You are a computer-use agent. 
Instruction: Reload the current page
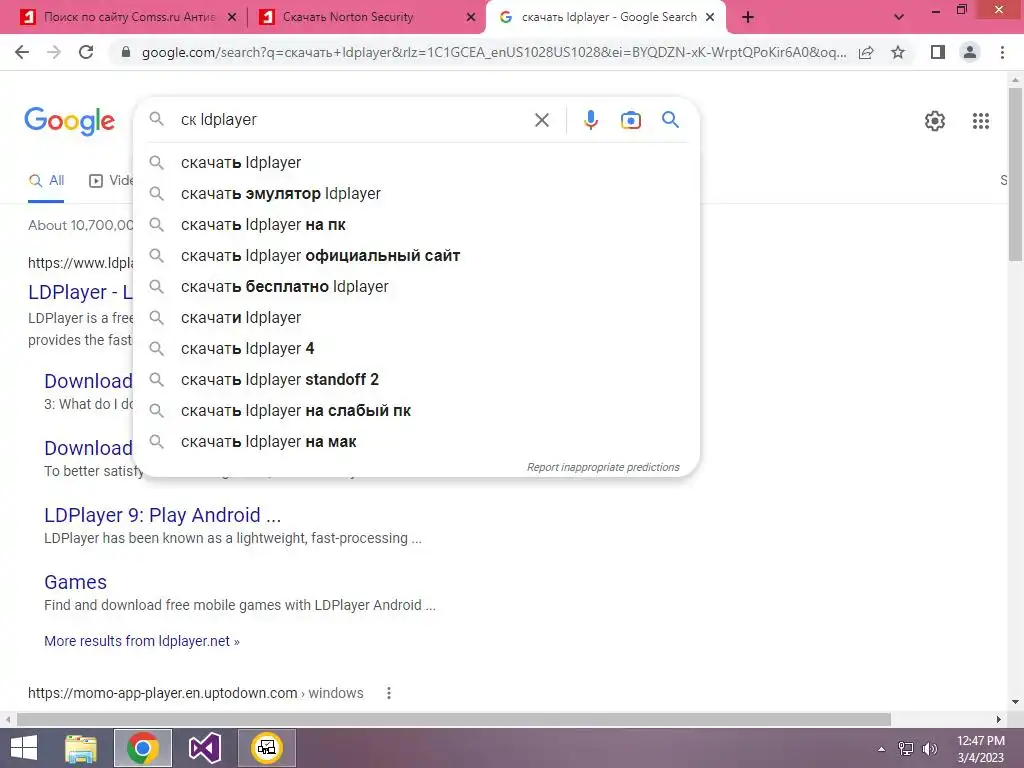[86, 52]
